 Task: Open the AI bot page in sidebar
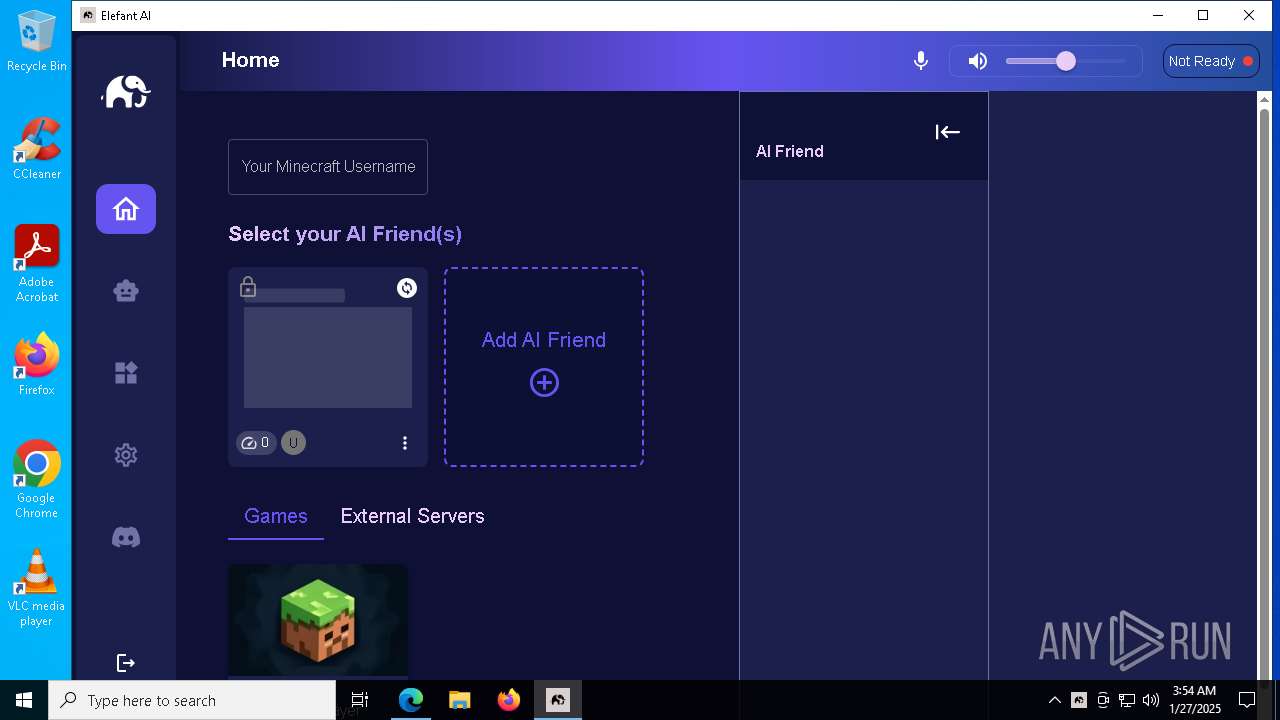tap(126, 291)
